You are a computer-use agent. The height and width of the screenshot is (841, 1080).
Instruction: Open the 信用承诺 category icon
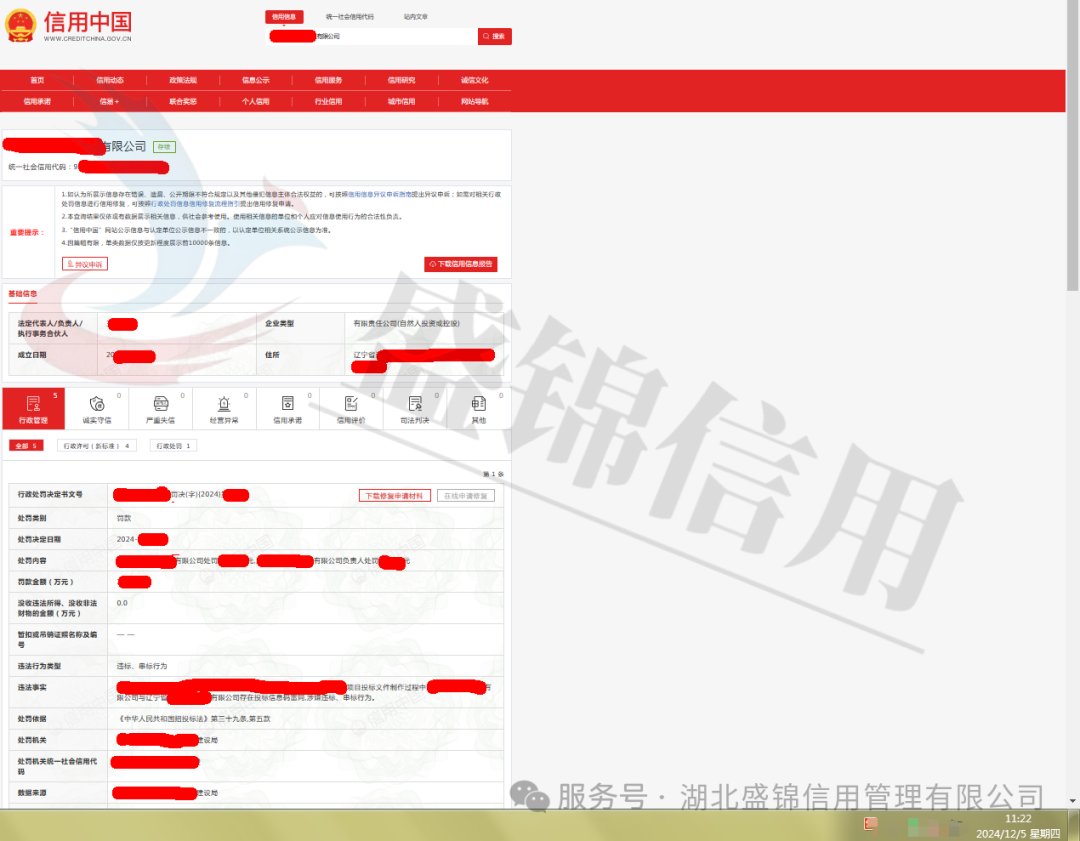288,404
